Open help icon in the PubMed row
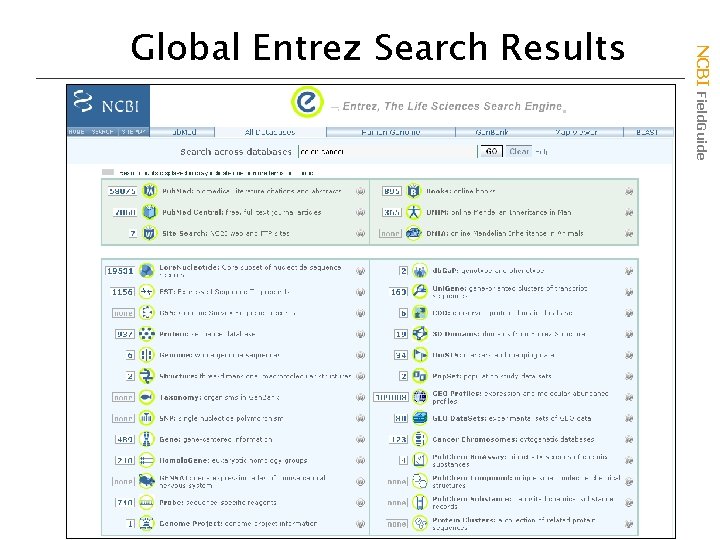Screen dimensions: 720x540 pyautogui.click(x=360, y=191)
